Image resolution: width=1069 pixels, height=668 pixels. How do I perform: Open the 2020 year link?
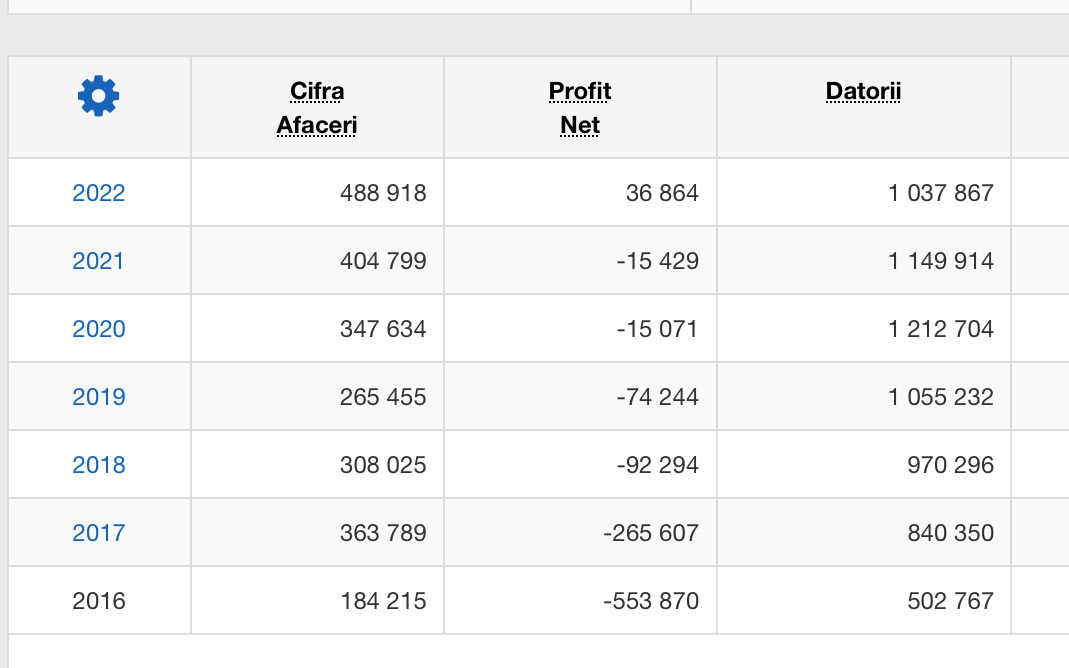(x=99, y=329)
